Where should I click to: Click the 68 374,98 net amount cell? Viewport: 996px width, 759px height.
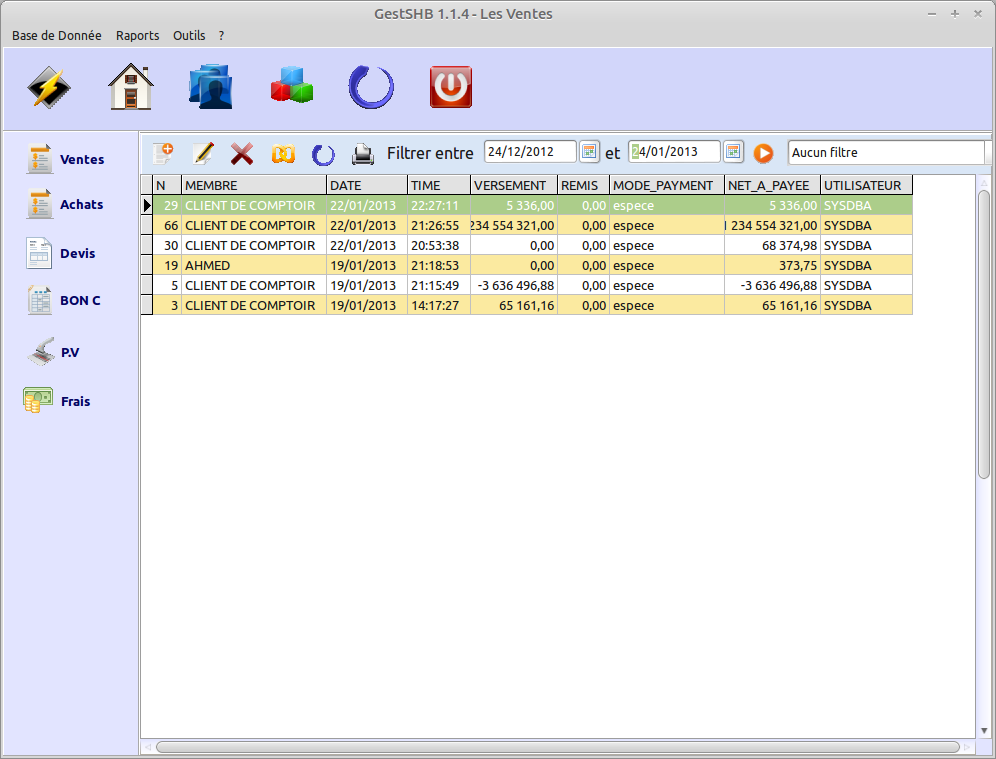tap(772, 245)
